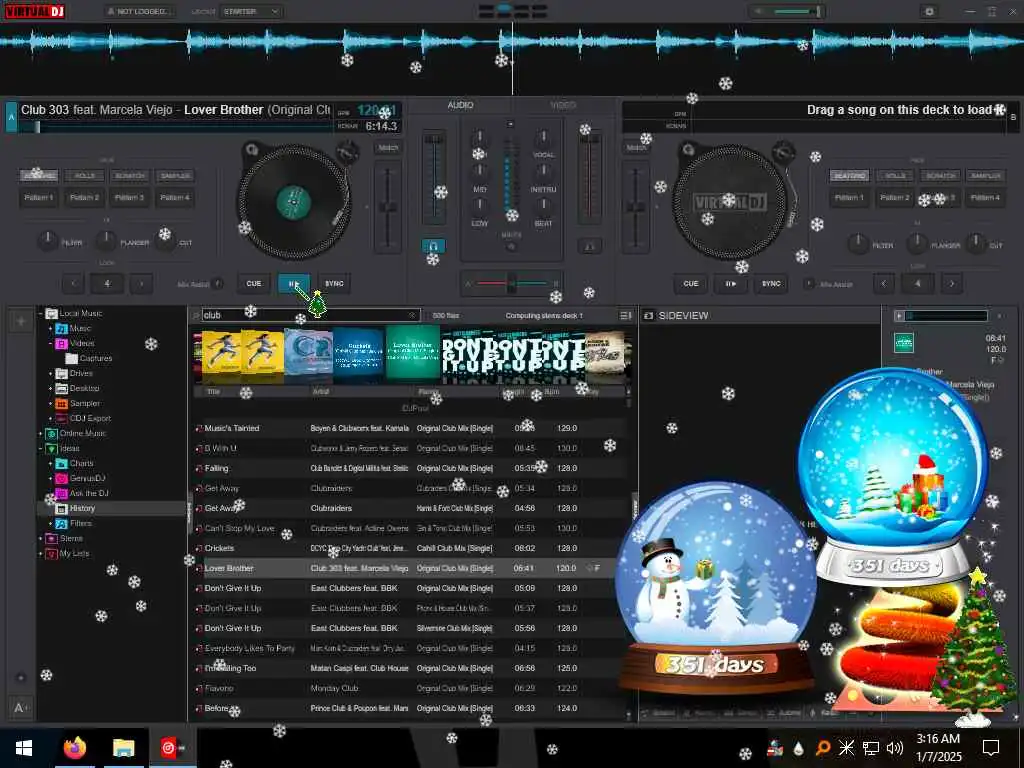
Task: Select SCRATCH pad mode on deck A
Action: tap(130, 176)
